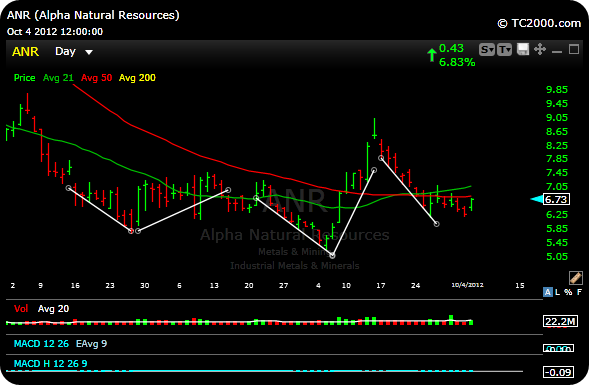
Task: Toggle arithmetic scale A button
Action: 547,292
